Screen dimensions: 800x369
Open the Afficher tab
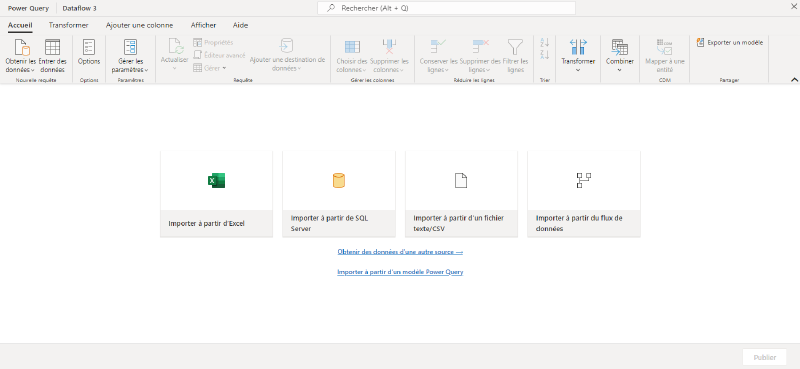tap(203, 25)
